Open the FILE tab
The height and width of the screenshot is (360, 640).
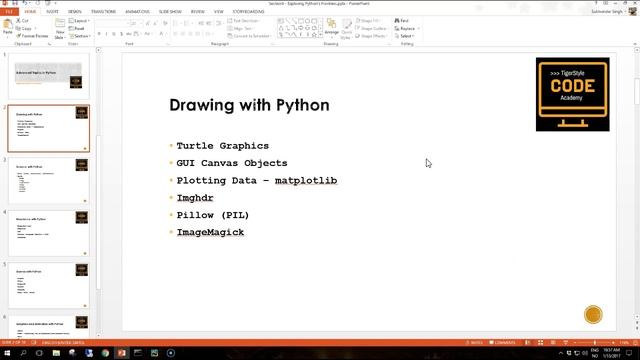click(9, 11)
